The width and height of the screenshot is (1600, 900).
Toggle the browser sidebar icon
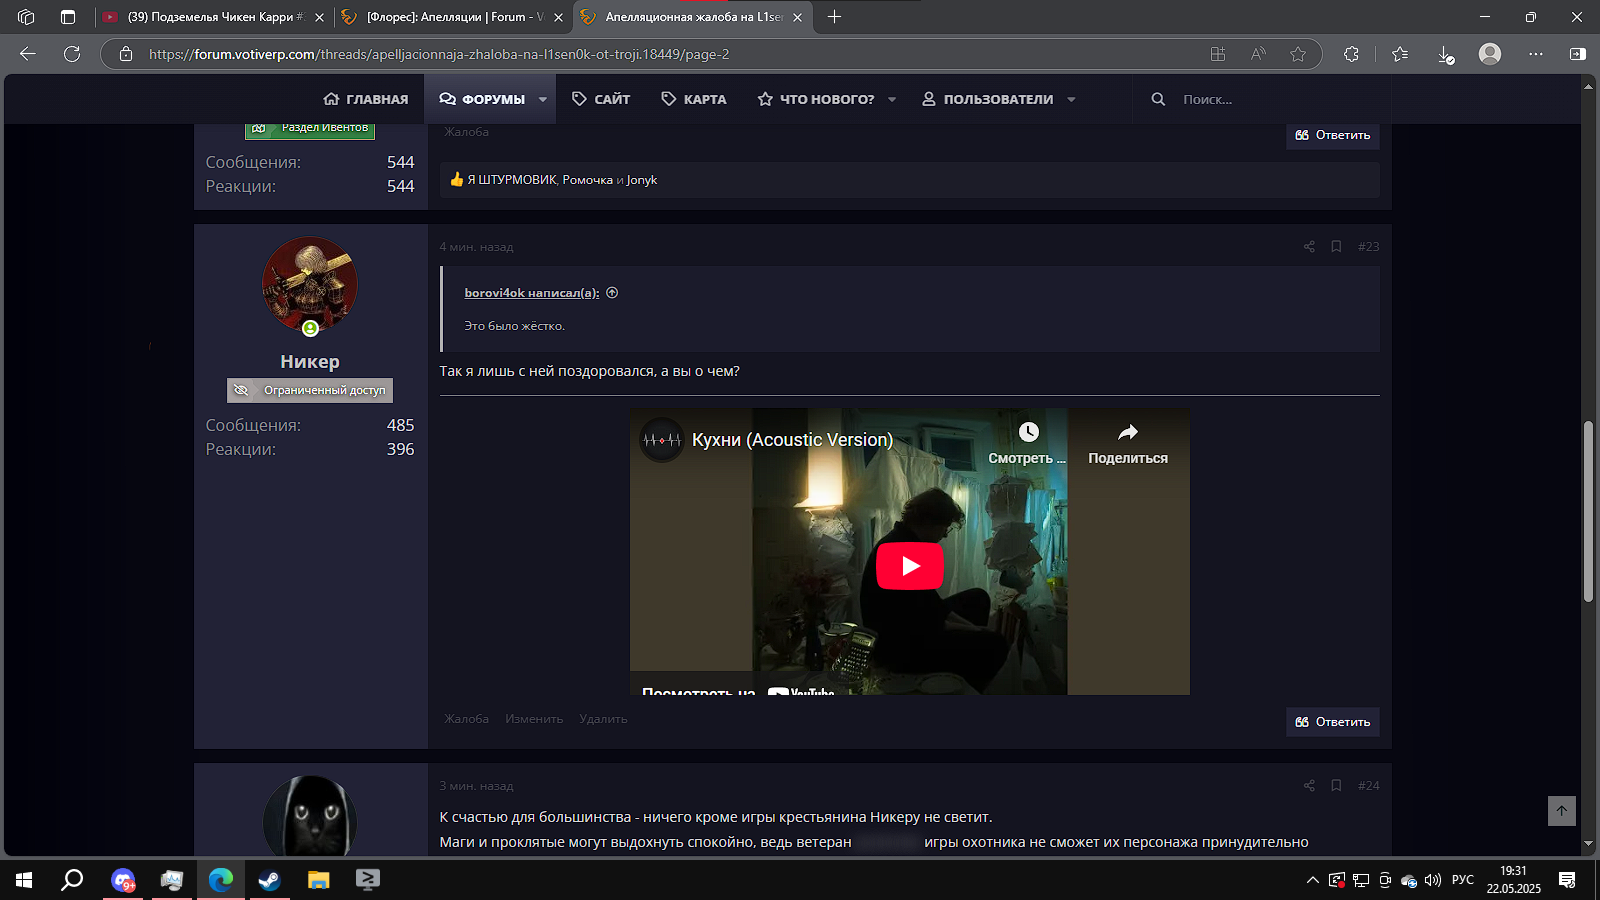pyautogui.click(x=1578, y=54)
